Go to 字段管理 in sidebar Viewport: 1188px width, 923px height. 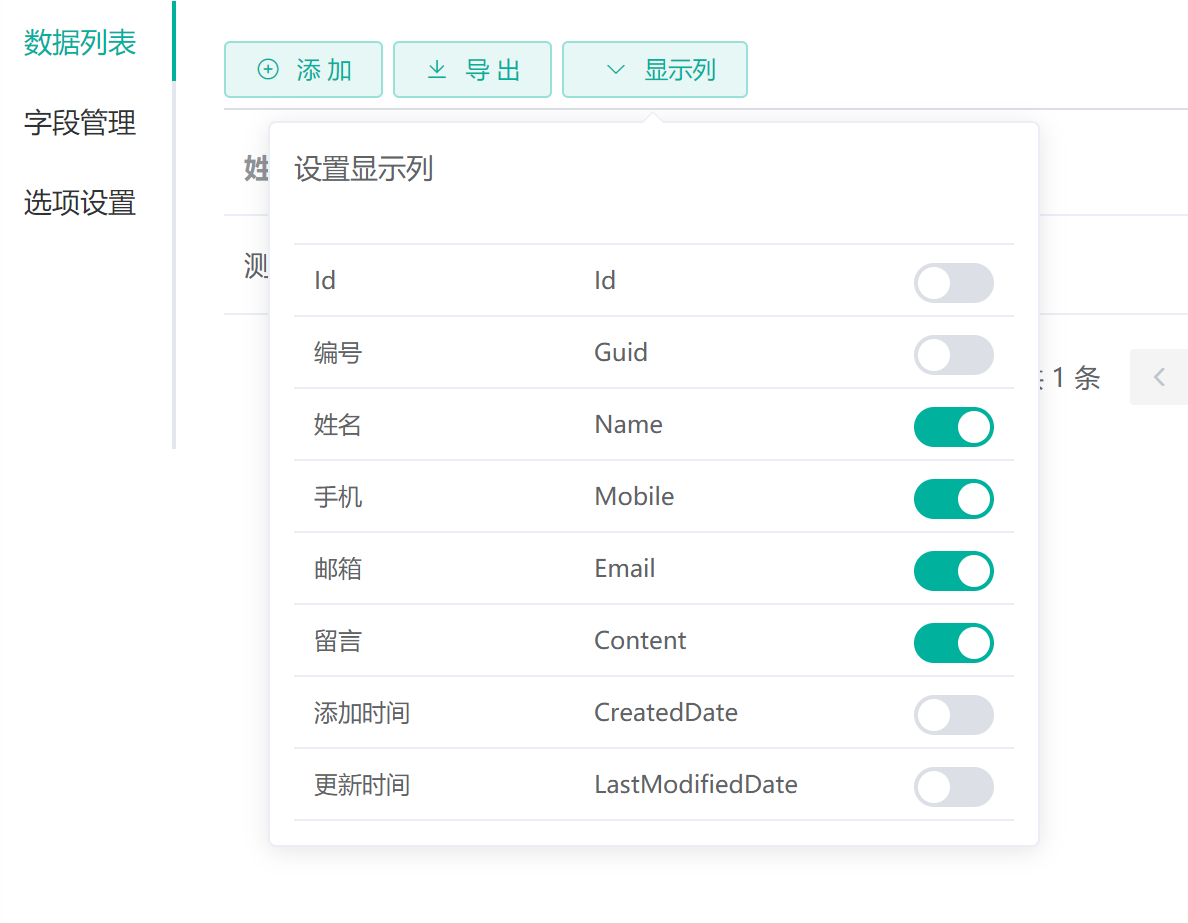(80, 123)
